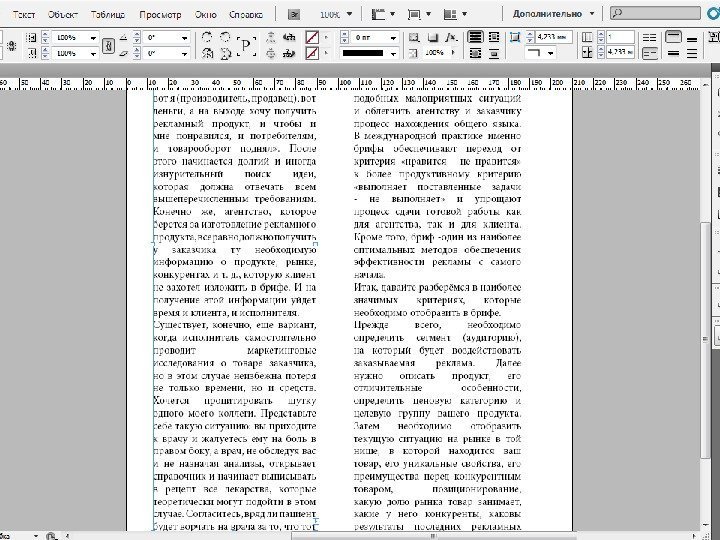Align text to top of frame

coord(674,37)
